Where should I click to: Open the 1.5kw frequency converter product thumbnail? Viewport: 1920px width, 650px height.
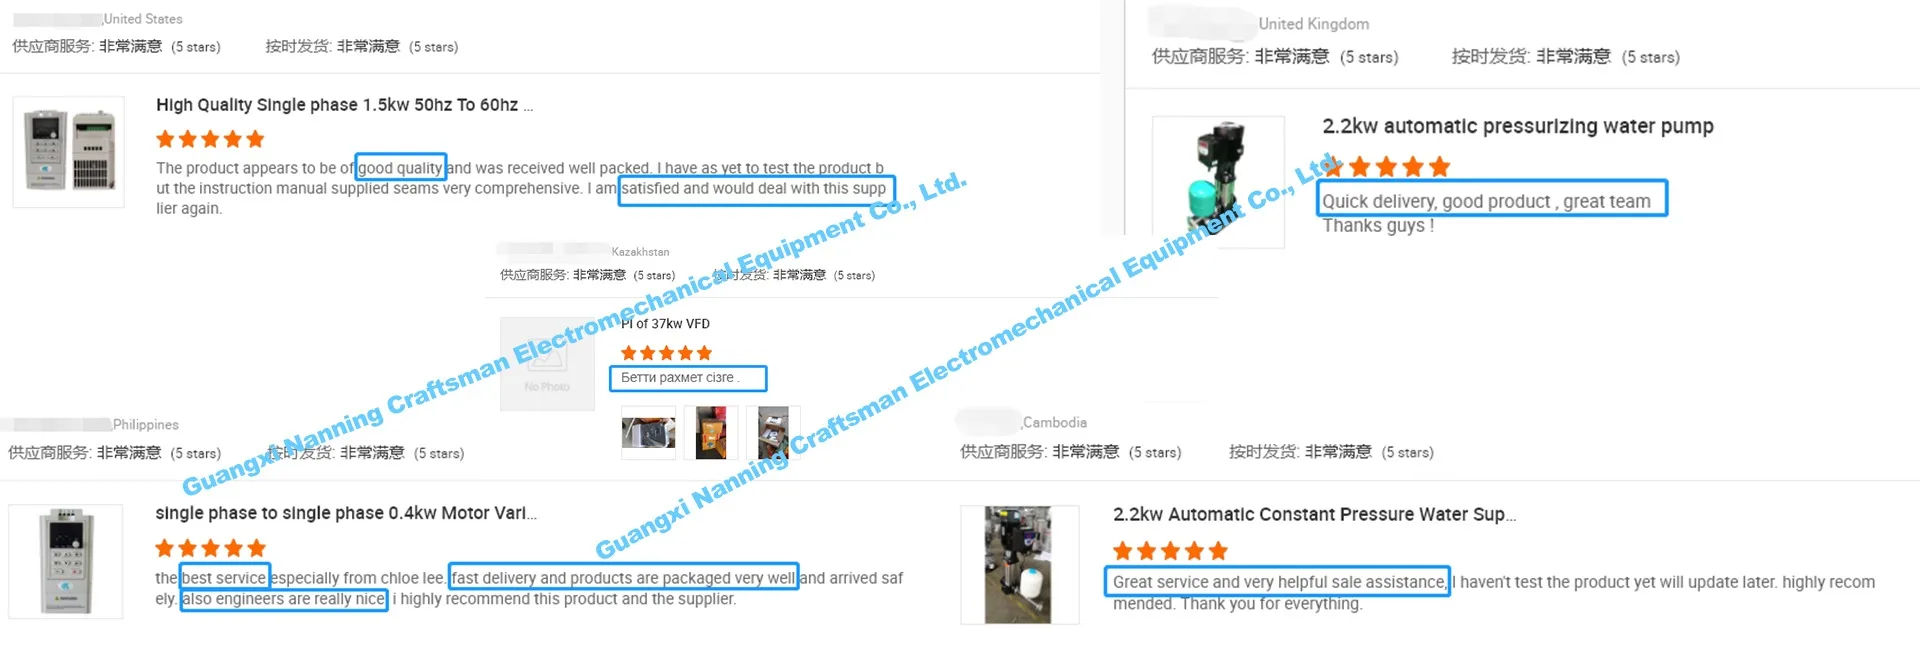coord(69,152)
